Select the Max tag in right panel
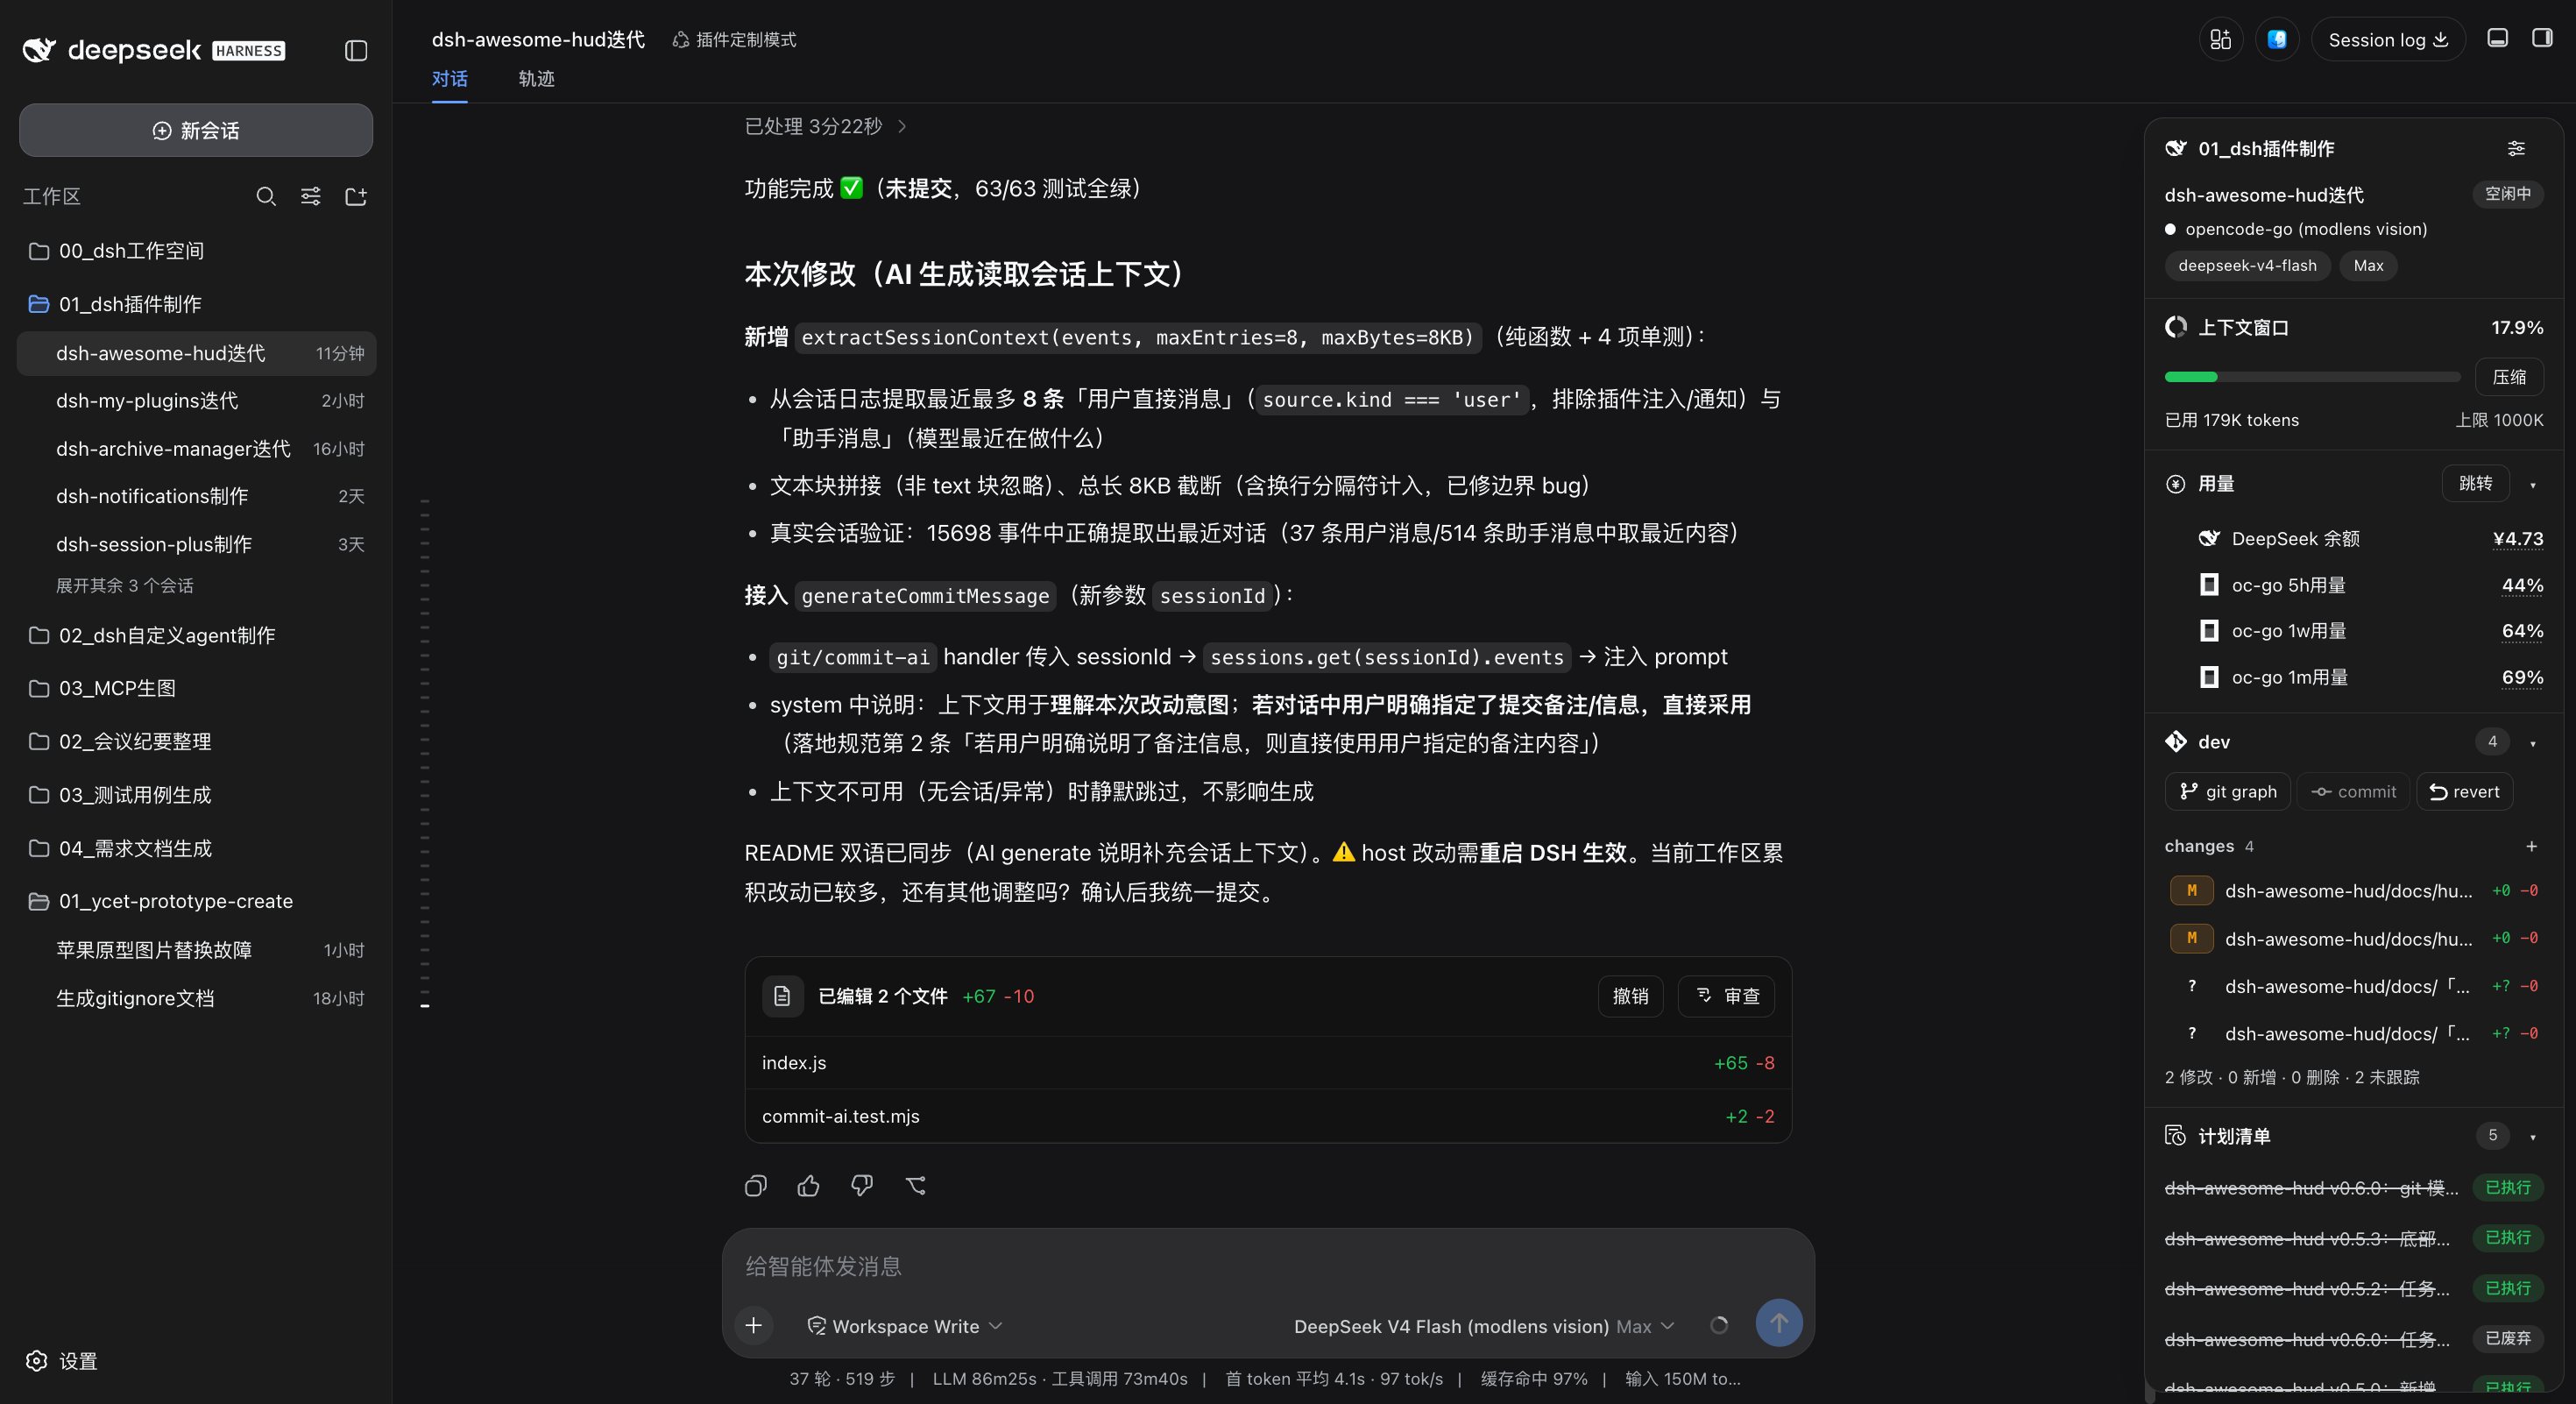This screenshot has width=2576, height=1404. click(2368, 265)
